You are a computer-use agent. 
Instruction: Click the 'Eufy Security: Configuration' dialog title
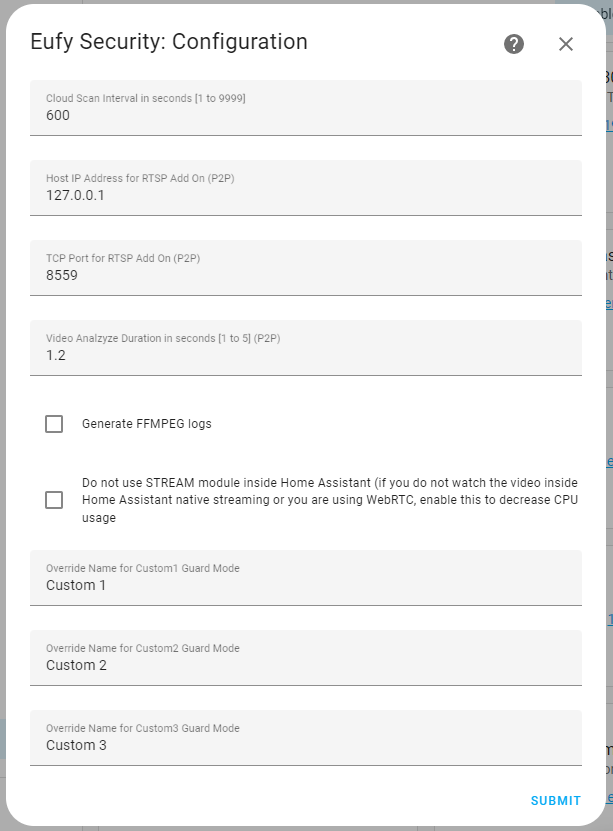click(169, 42)
